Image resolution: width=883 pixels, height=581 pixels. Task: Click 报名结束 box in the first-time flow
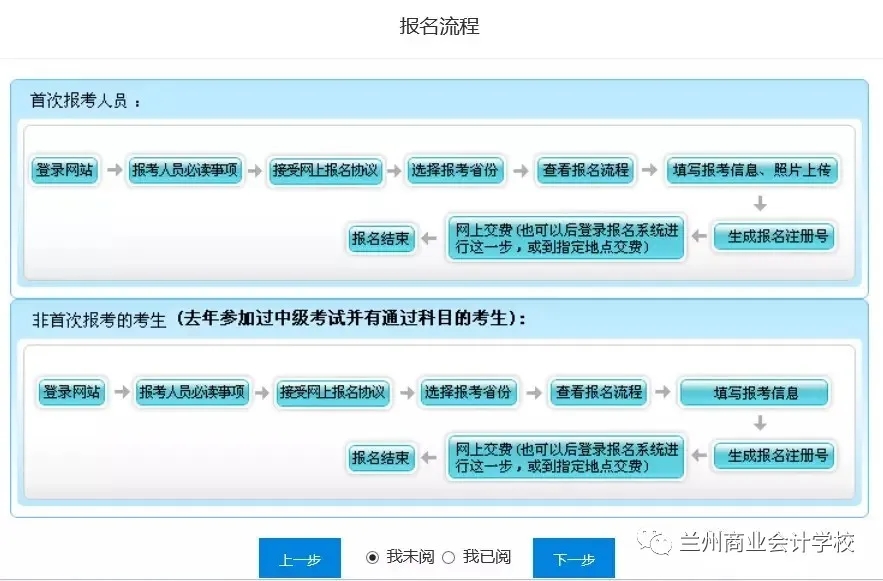[380, 238]
